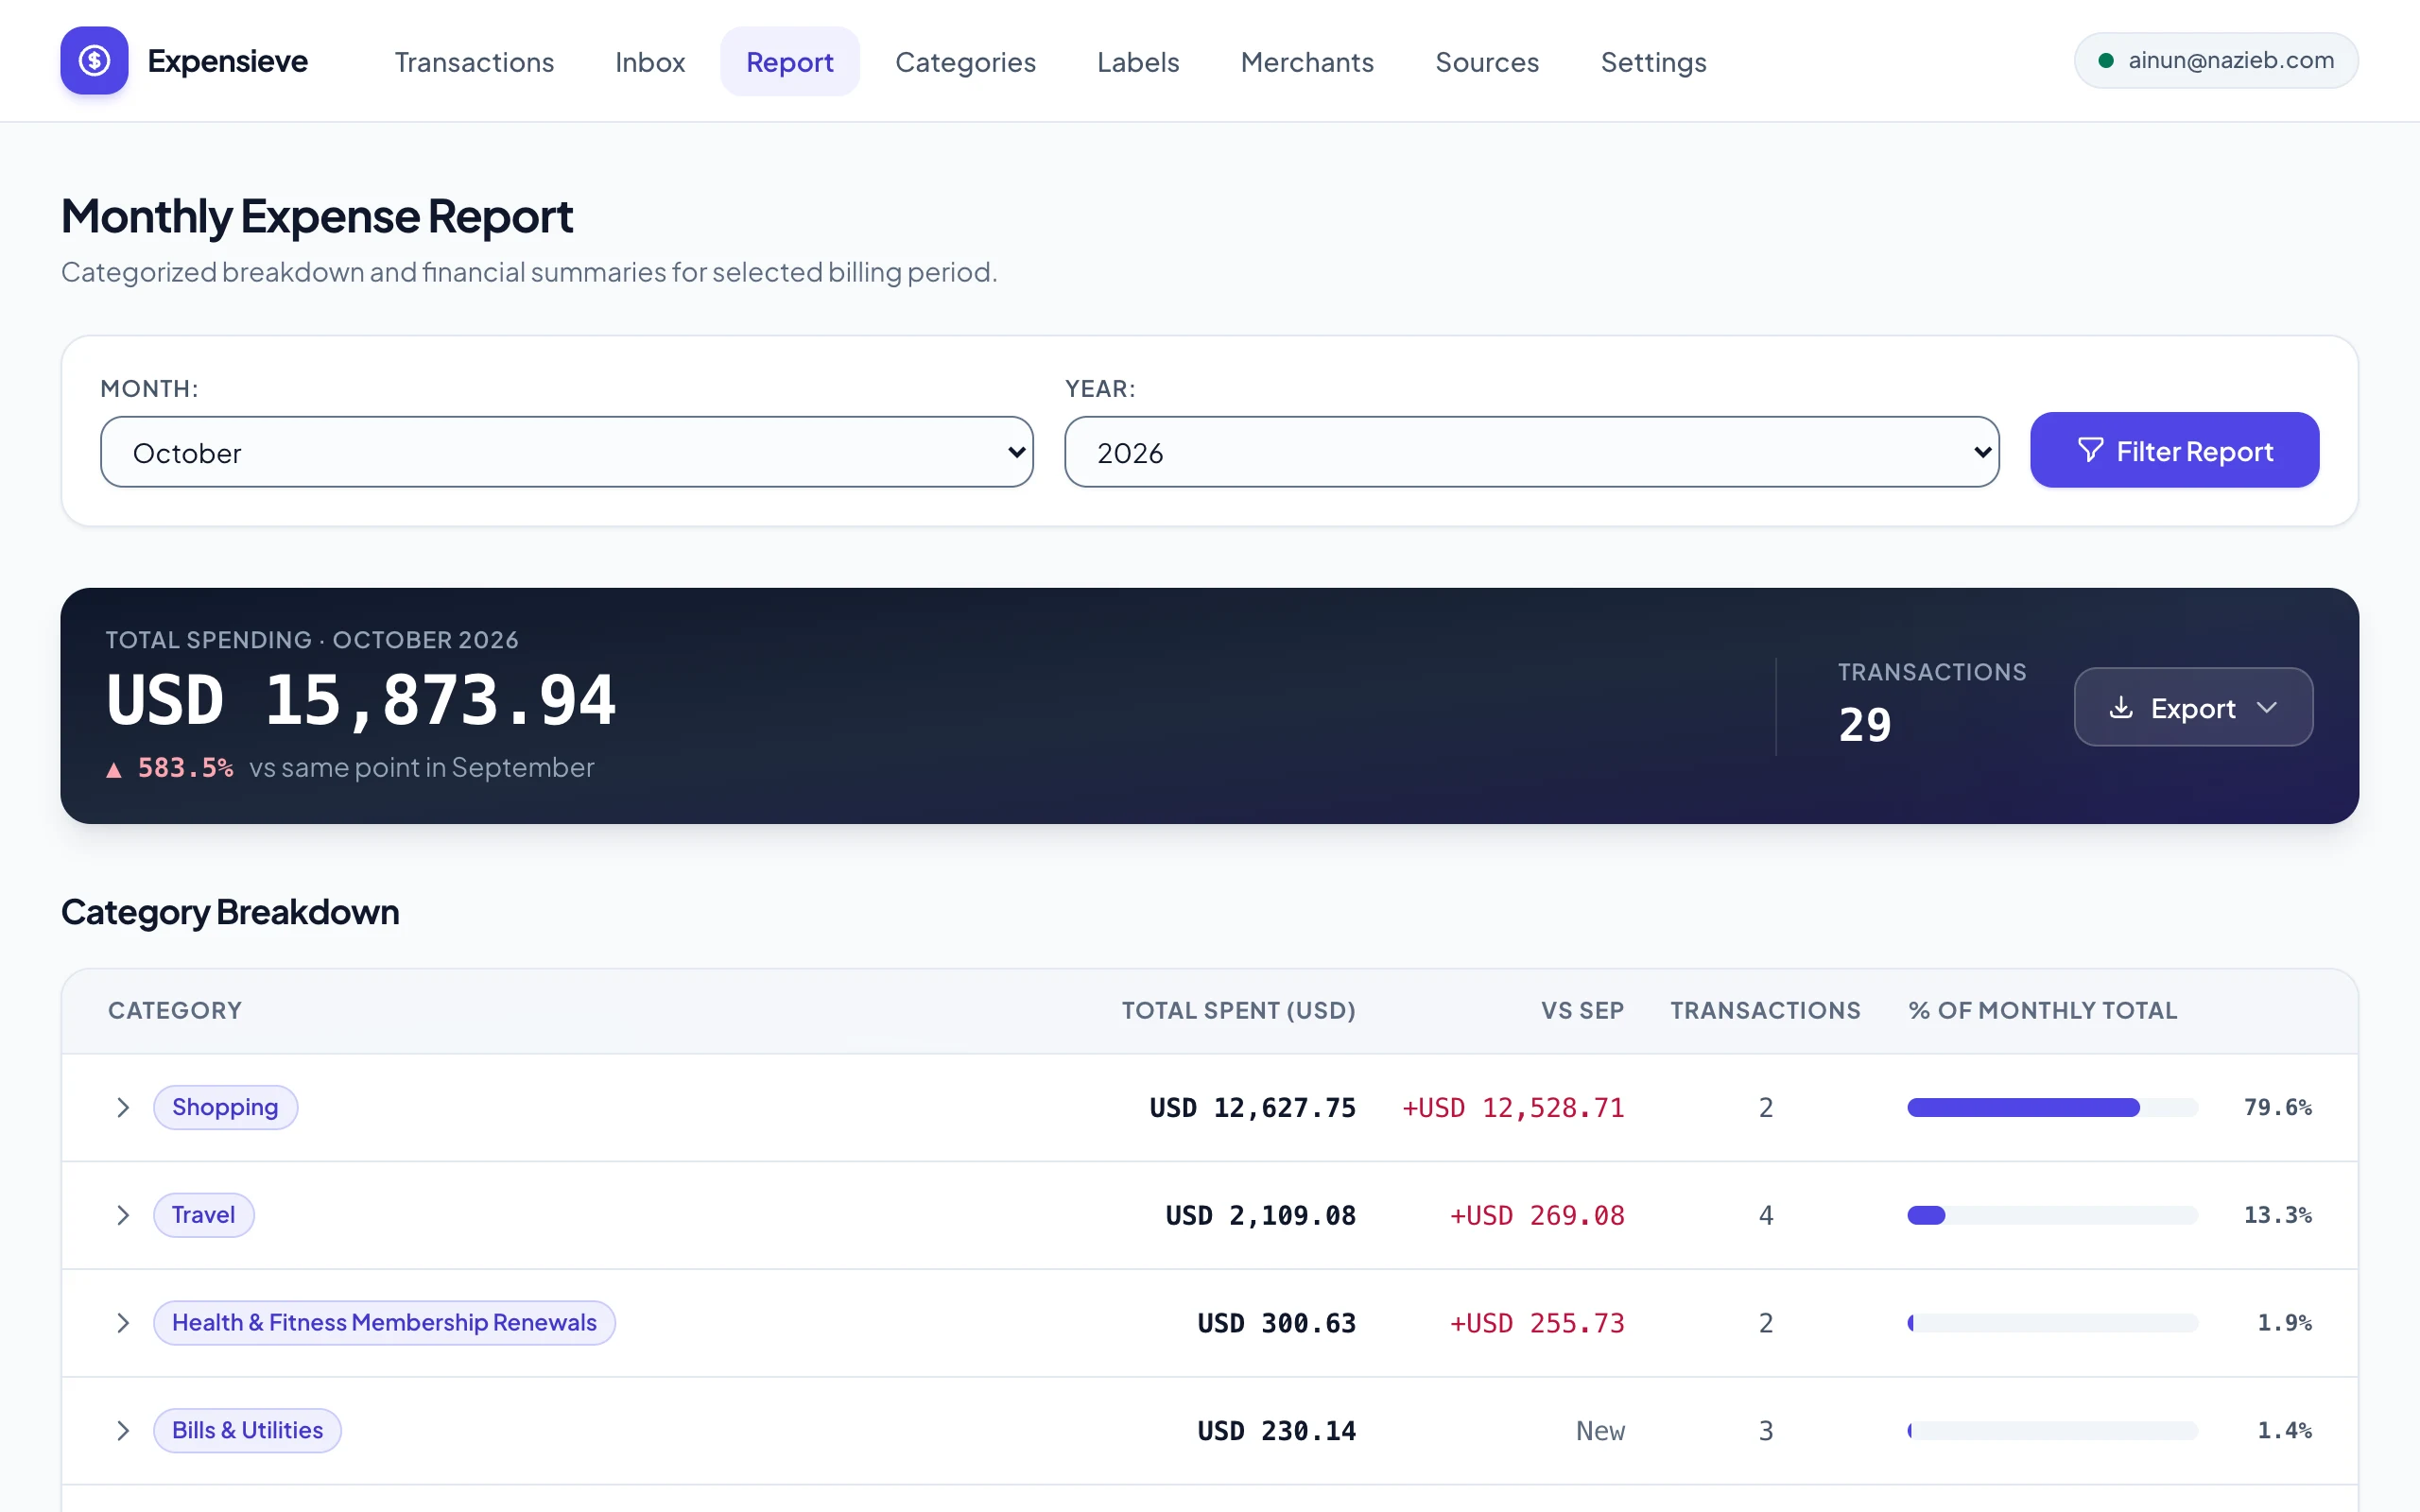
Task: Open the Merchants page
Action: pos(1307,62)
